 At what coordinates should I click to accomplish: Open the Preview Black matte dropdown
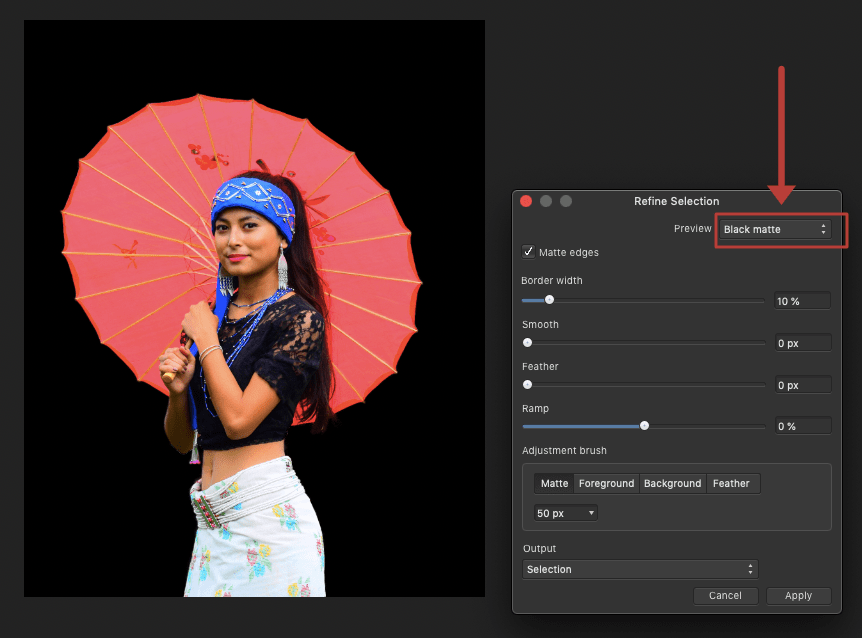click(x=776, y=229)
